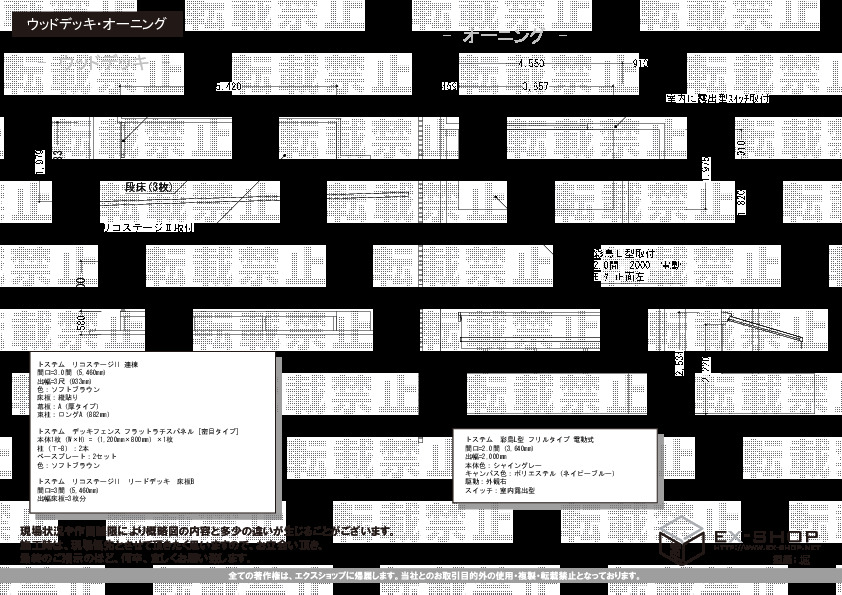
Task: Click the 彩風L型取付 annotation
Action: click(624, 253)
